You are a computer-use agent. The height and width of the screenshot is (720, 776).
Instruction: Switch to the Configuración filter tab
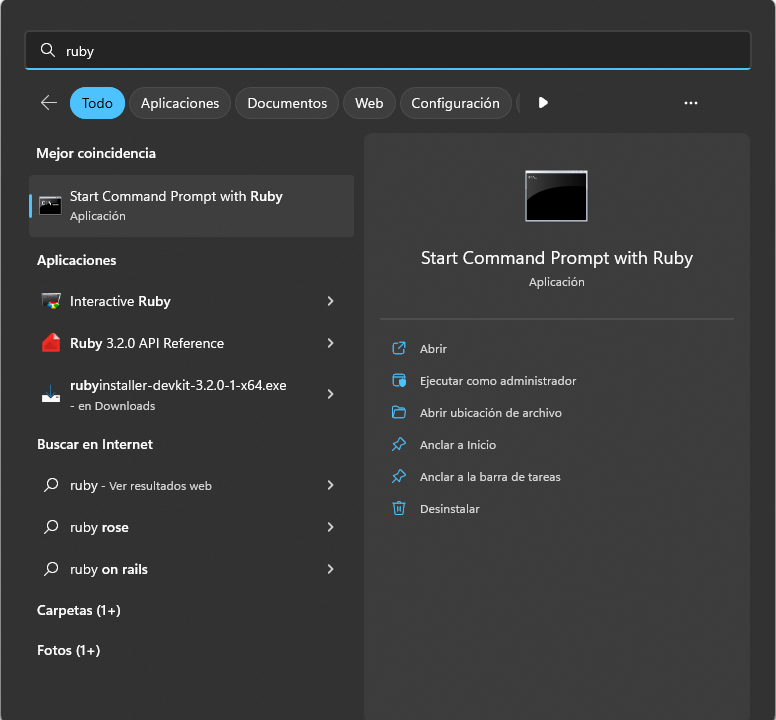pos(455,103)
